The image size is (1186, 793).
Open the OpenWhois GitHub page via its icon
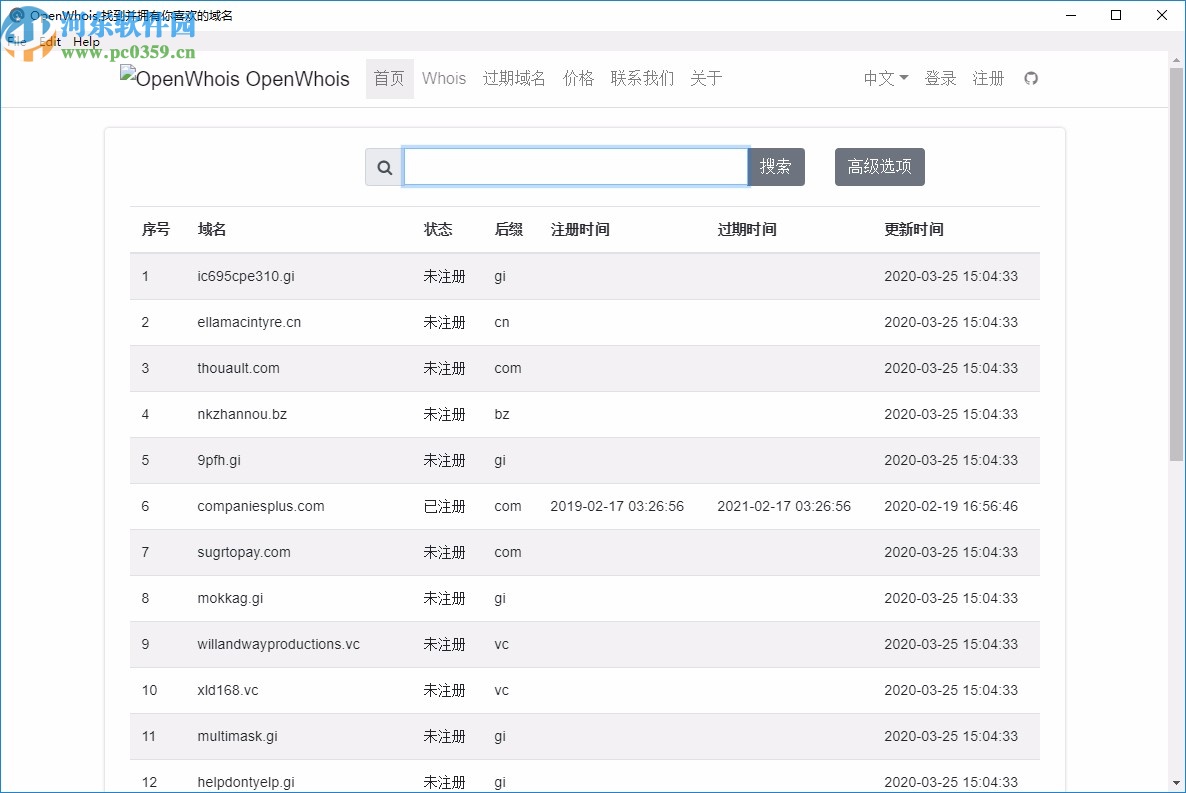coord(1031,78)
